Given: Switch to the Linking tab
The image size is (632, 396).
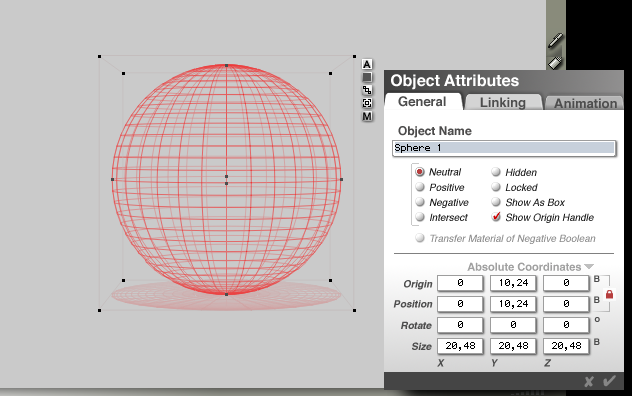Looking at the screenshot, I should [503, 102].
